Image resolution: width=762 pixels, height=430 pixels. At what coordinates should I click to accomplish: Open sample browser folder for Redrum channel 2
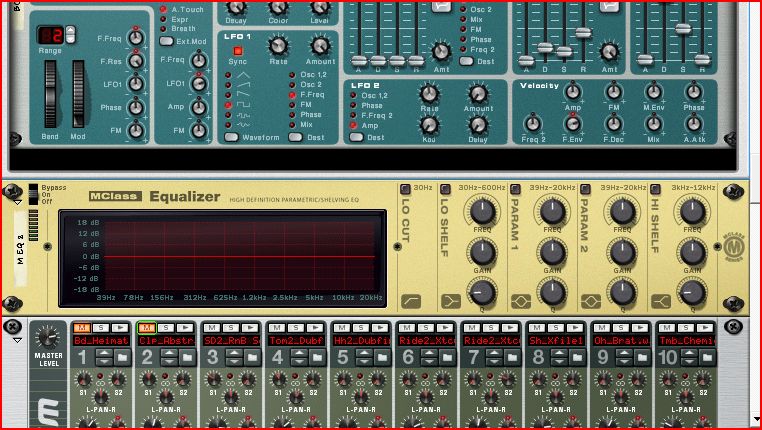coord(188,358)
